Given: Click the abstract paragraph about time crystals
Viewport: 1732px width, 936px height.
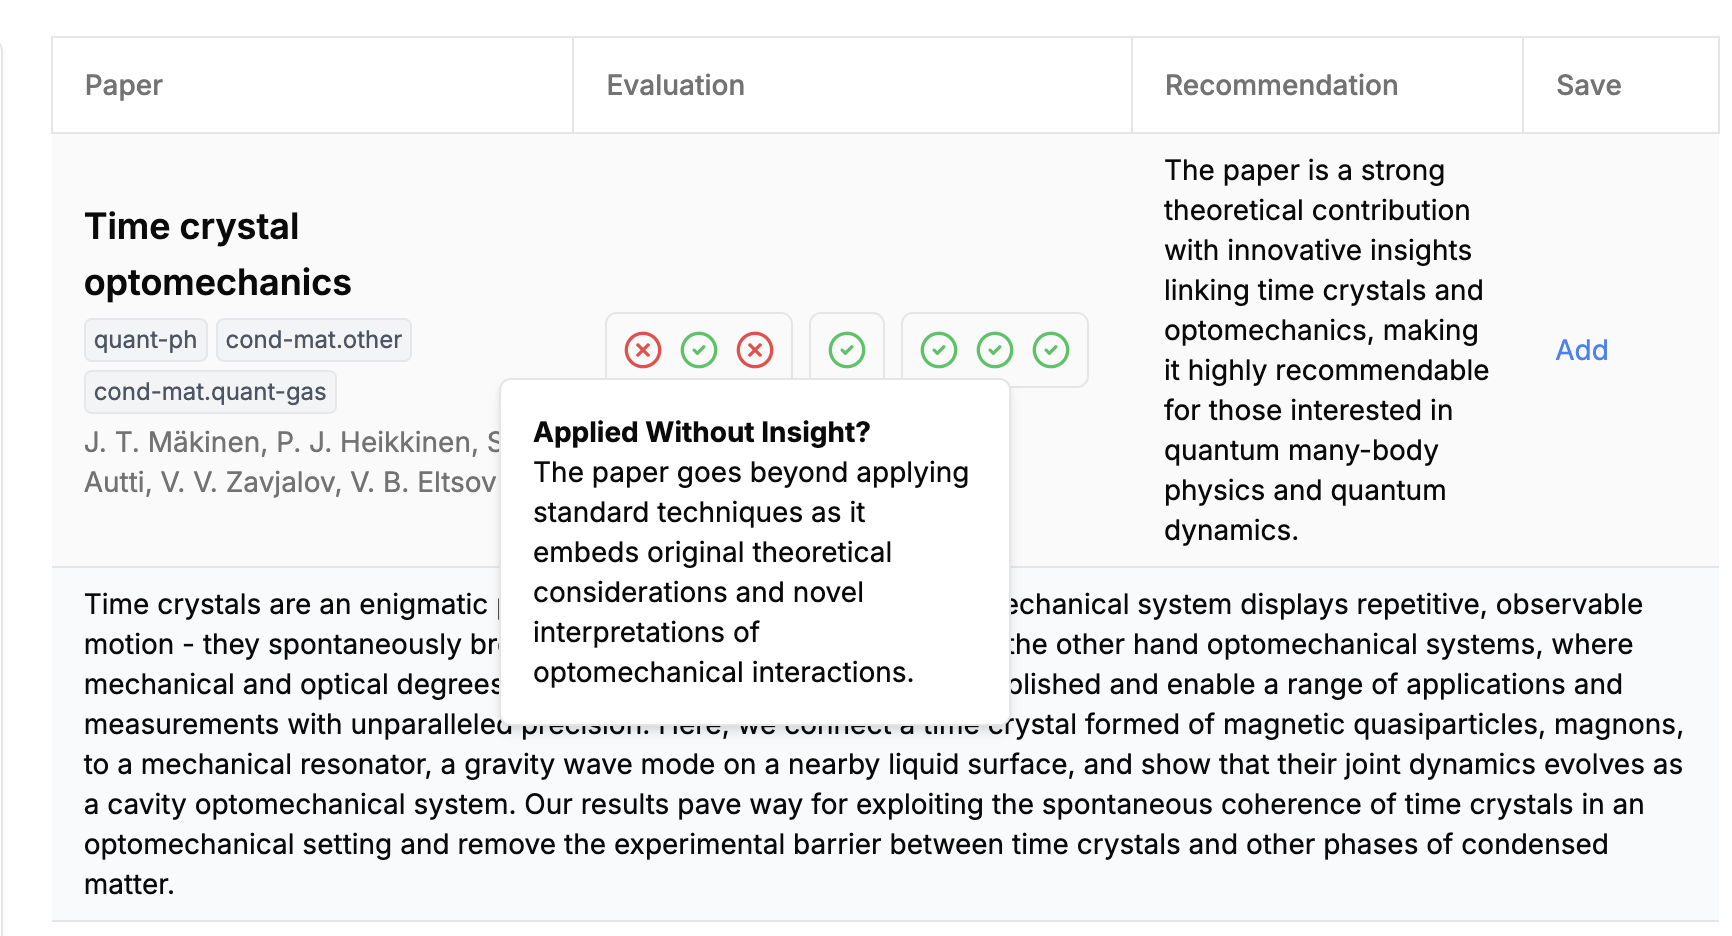Looking at the screenshot, I should tap(884, 744).
